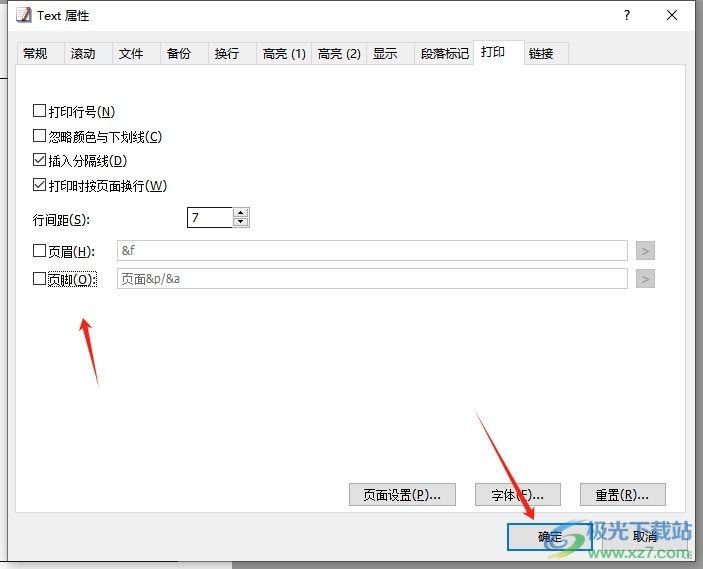Image resolution: width=703 pixels, height=569 pixels.
Task: Click the 重置(R)... button
Action: 622,495
